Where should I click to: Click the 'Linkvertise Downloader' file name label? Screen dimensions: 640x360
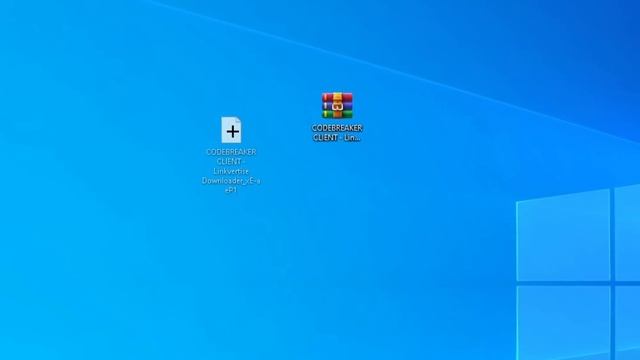(231, 171)
